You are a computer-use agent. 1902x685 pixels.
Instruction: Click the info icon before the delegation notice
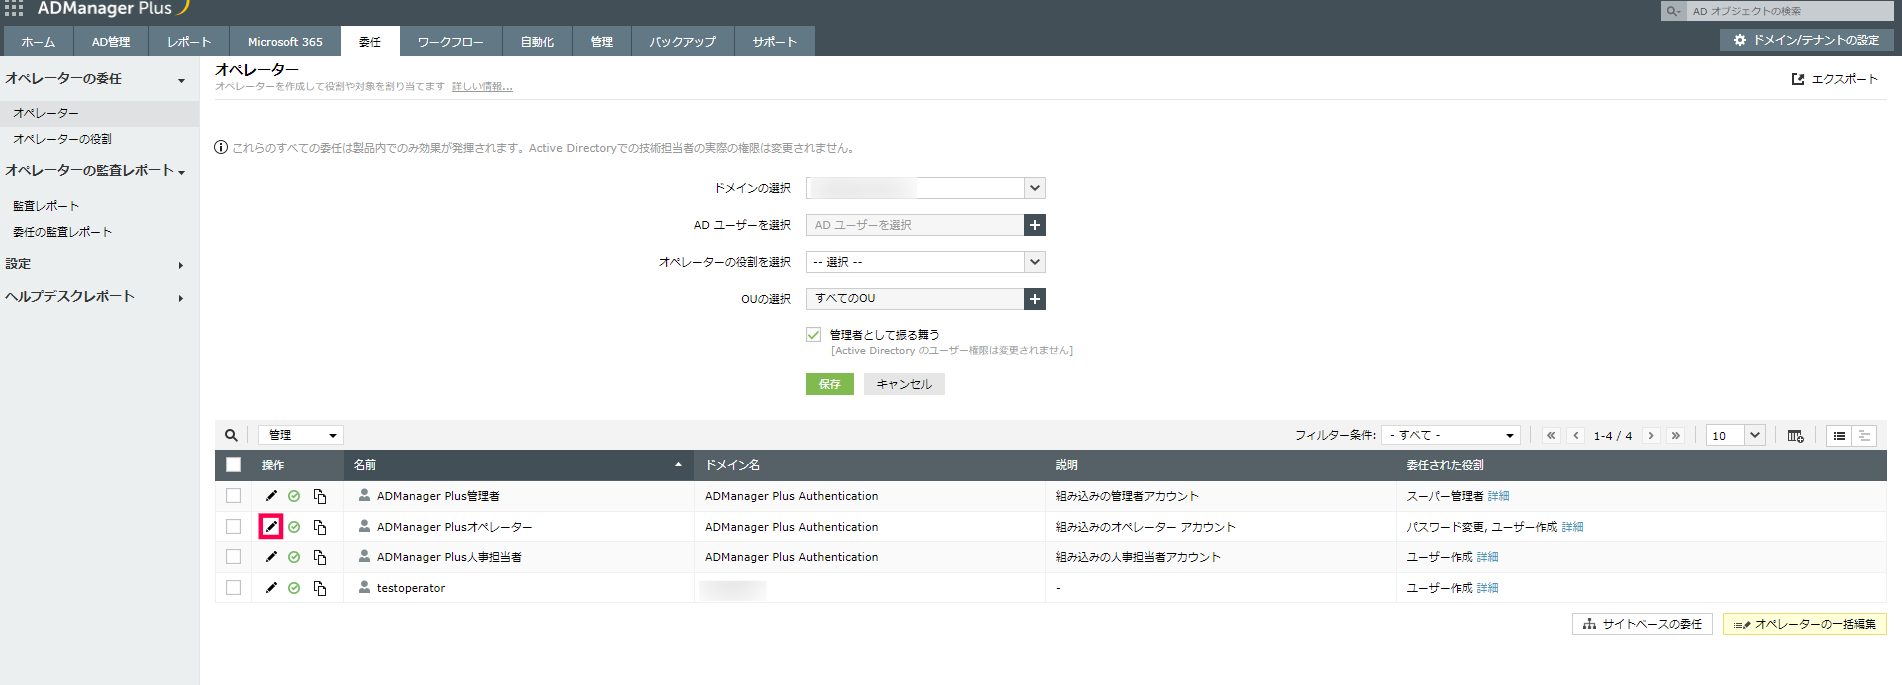click(x=221, y=148)
